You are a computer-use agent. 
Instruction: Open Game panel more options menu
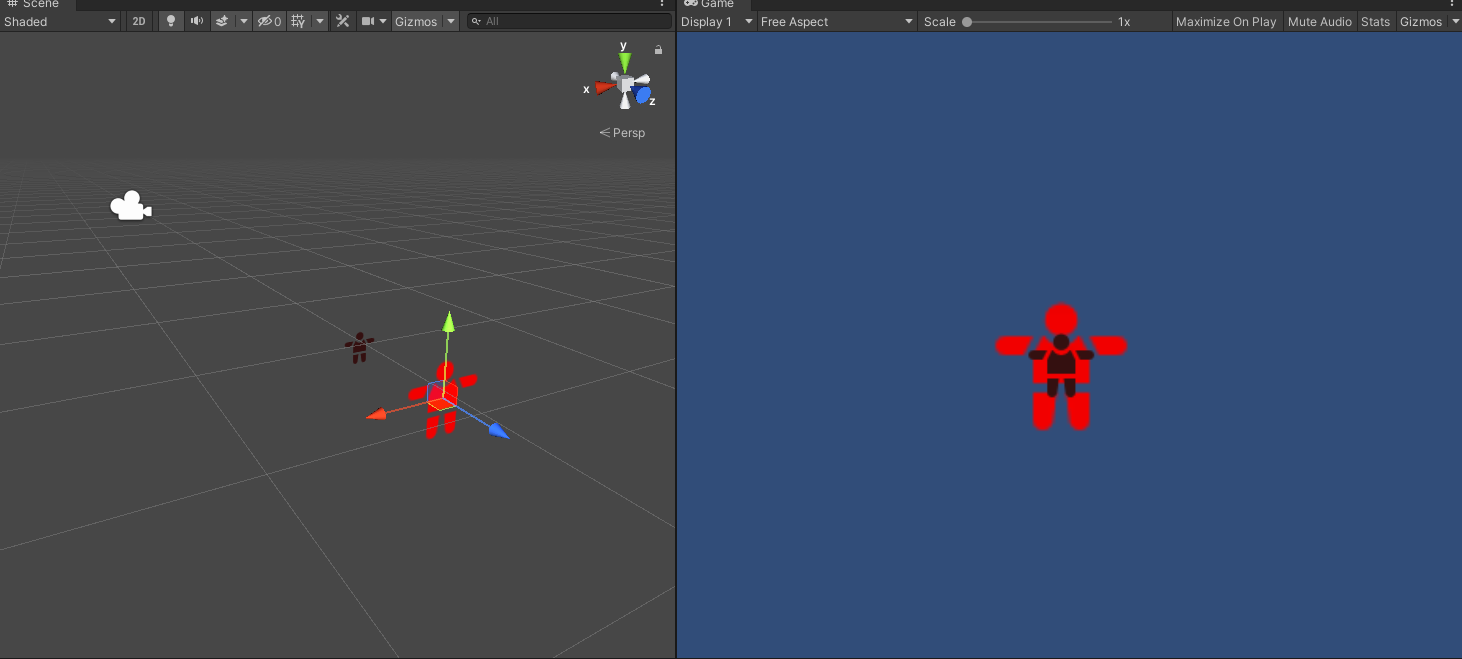[x=1452, y=4]
